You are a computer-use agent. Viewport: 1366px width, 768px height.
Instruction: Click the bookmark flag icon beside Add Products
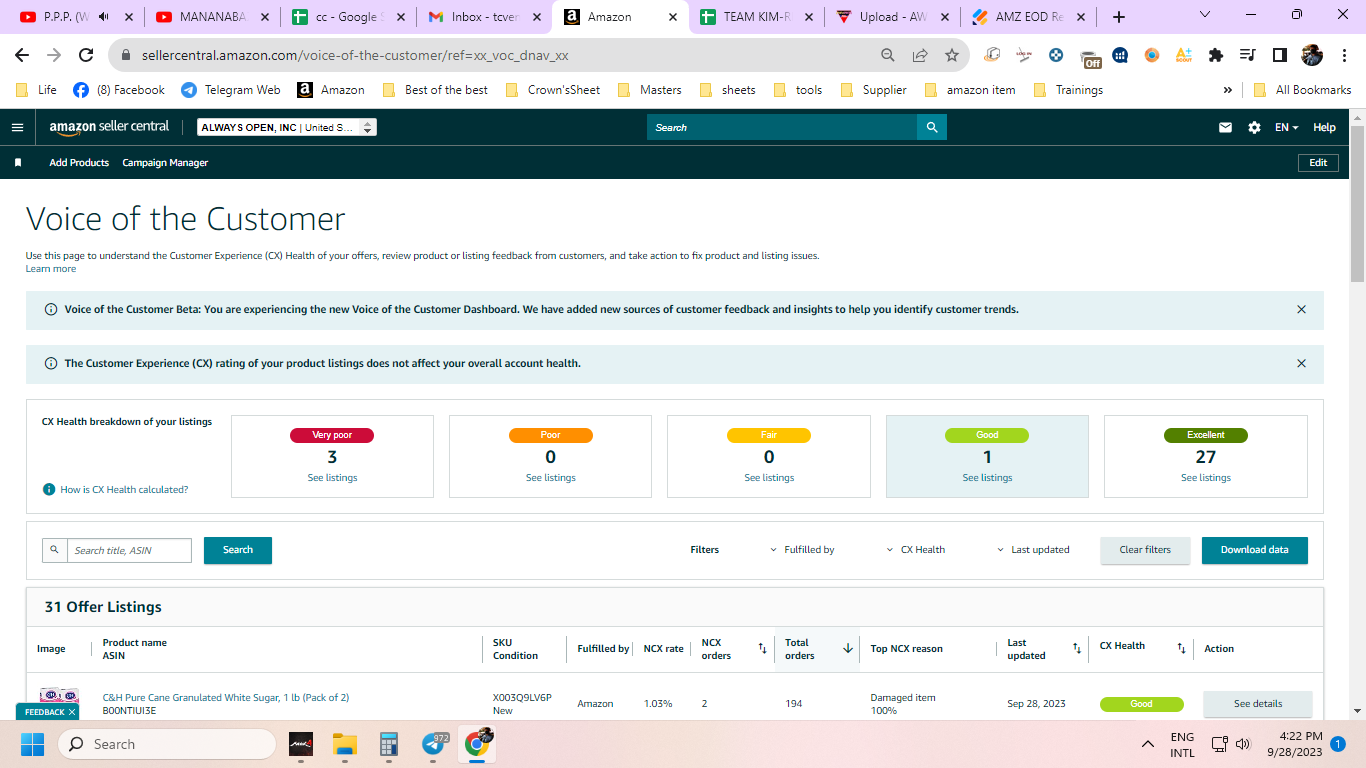pos(18,162)
